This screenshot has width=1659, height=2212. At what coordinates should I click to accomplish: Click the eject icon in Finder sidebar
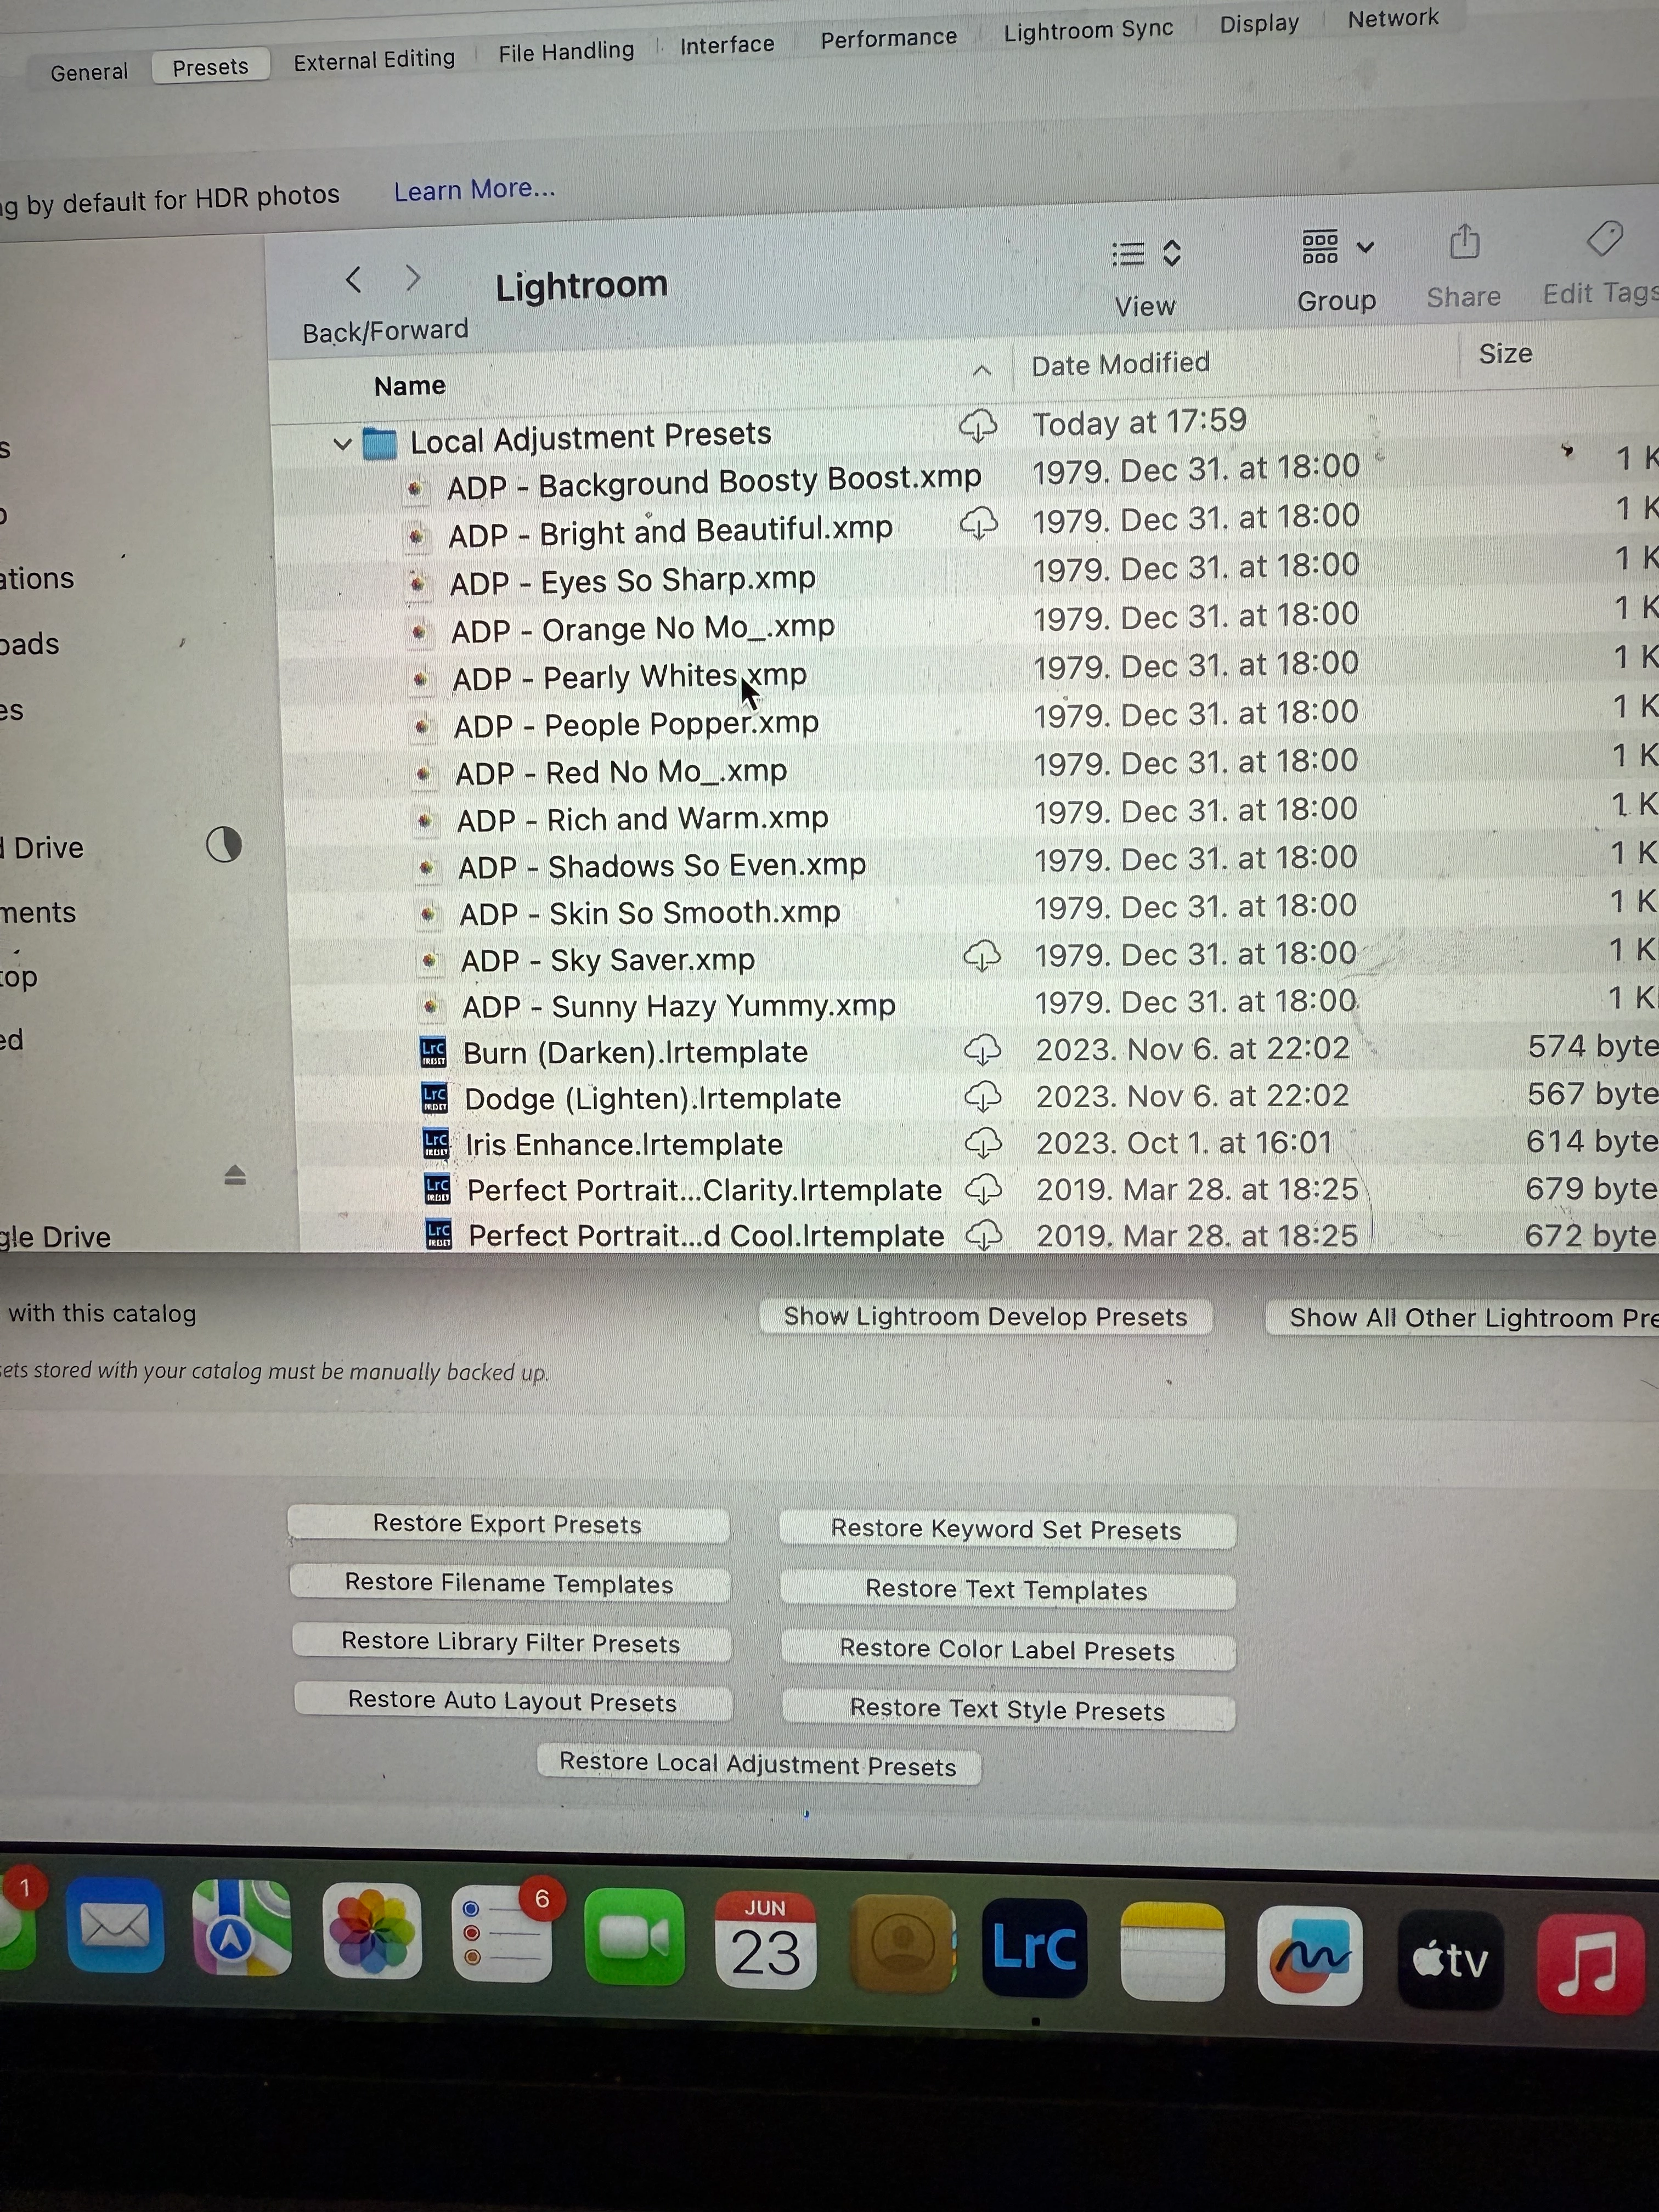235,1175
